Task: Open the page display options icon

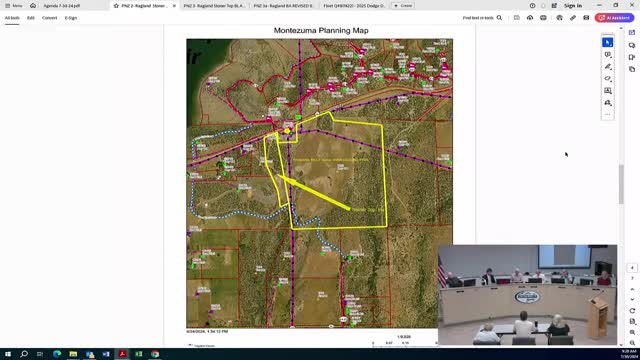Action: 632,322
